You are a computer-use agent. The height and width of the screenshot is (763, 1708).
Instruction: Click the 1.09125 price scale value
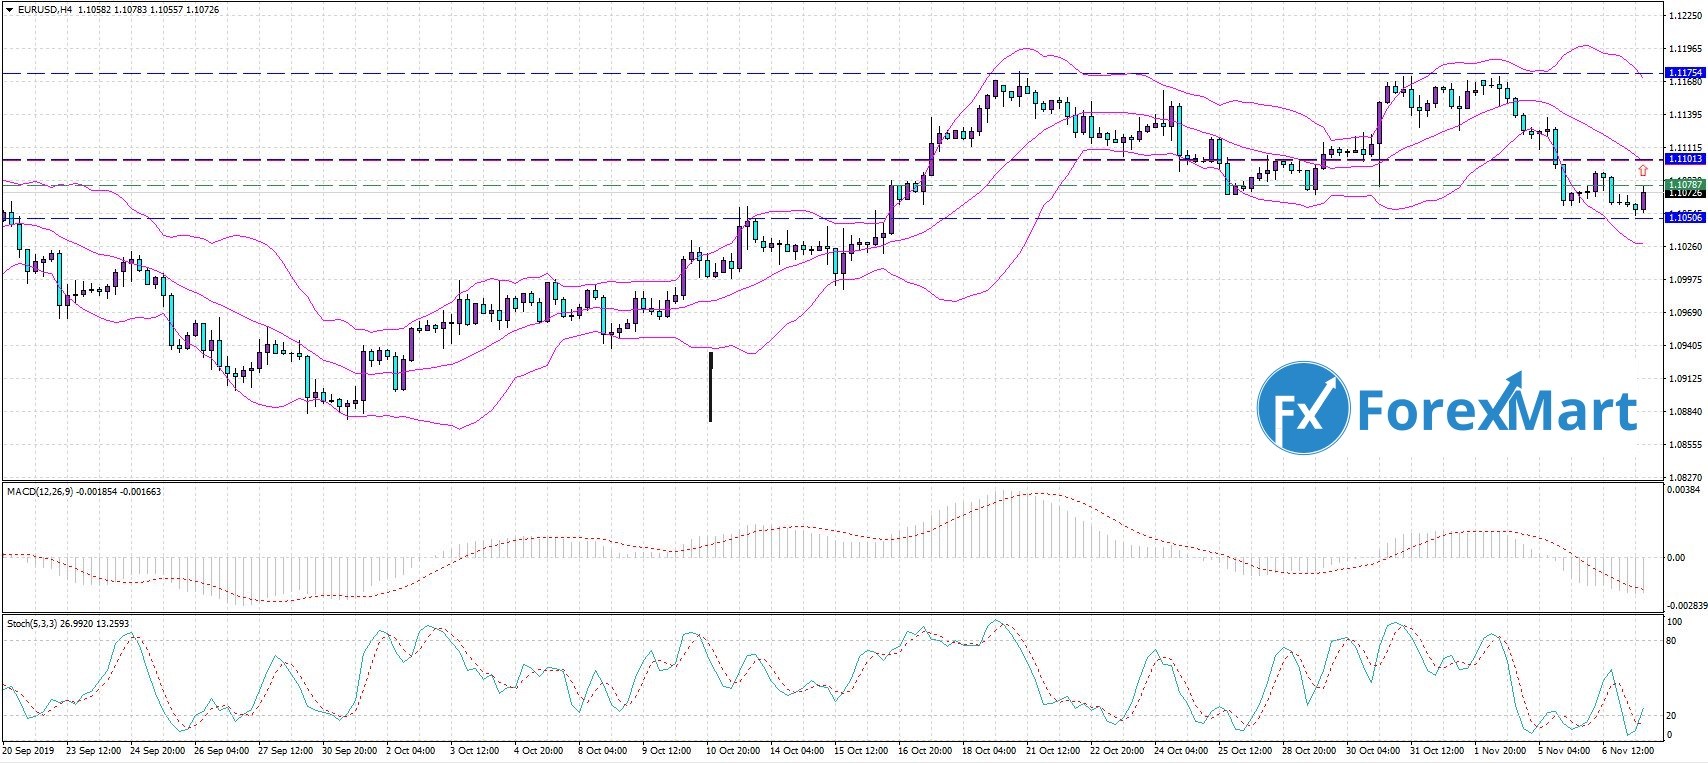click(1684, 378)
